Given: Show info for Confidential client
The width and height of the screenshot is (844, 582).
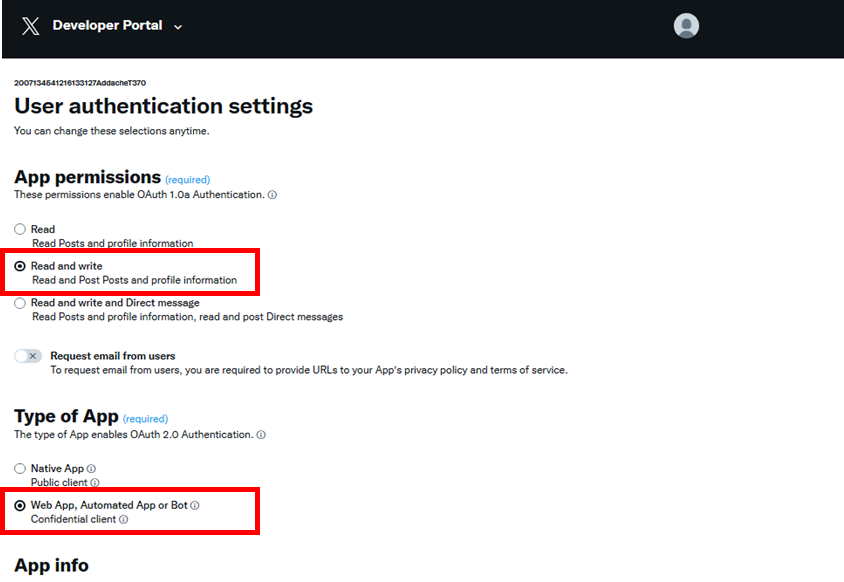Looking at the screenshot, I should [x=123, y=520].
